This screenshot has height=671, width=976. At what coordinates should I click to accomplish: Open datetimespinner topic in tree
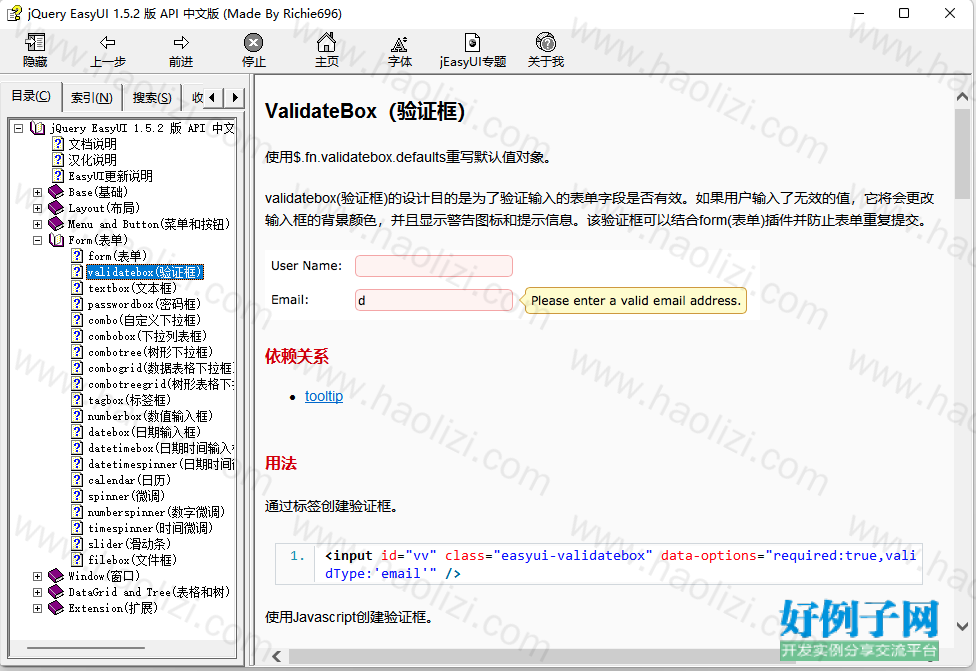pyautogui.click(x=161, y=464)
